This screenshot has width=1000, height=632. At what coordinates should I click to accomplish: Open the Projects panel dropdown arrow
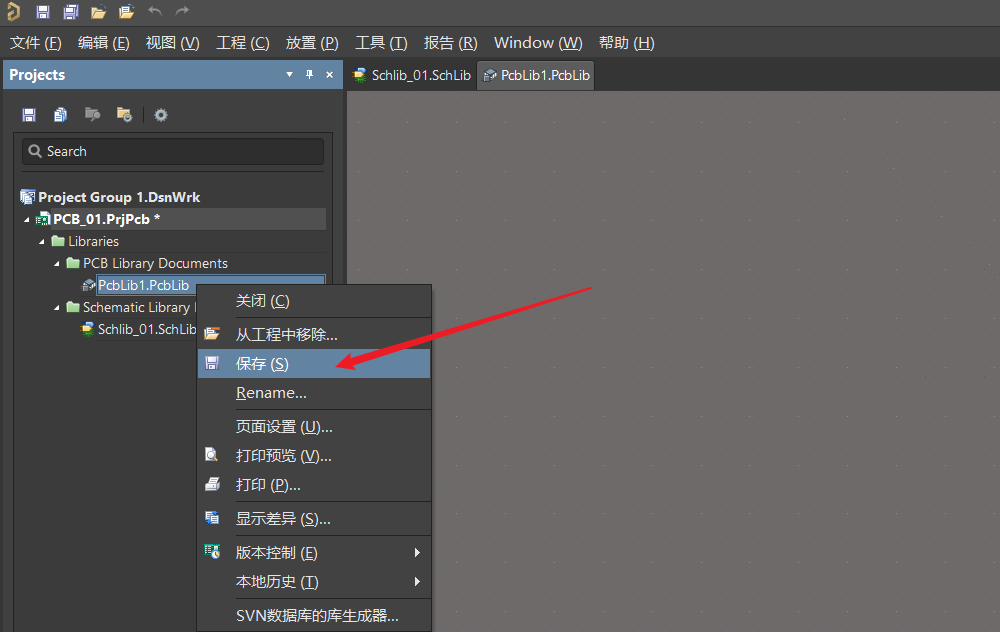click(290, 75)
